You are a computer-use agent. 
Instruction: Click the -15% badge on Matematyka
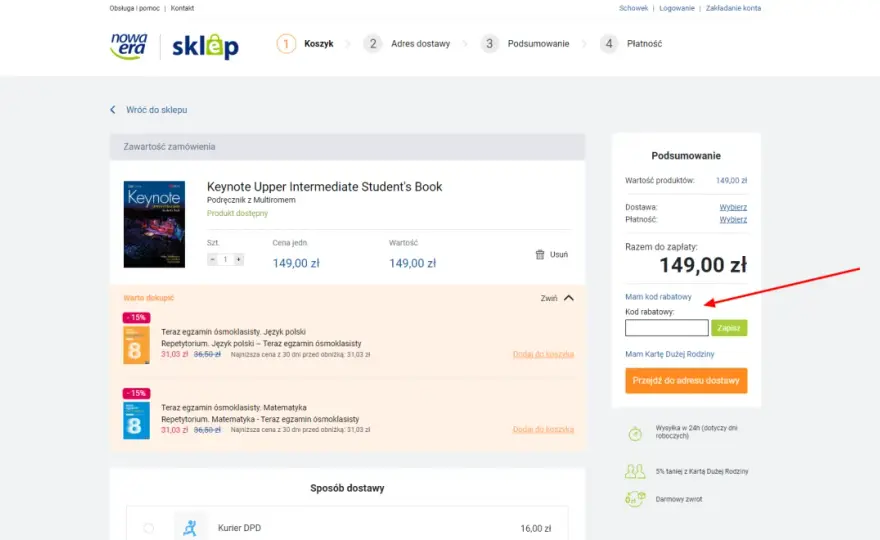click(136, 393)
